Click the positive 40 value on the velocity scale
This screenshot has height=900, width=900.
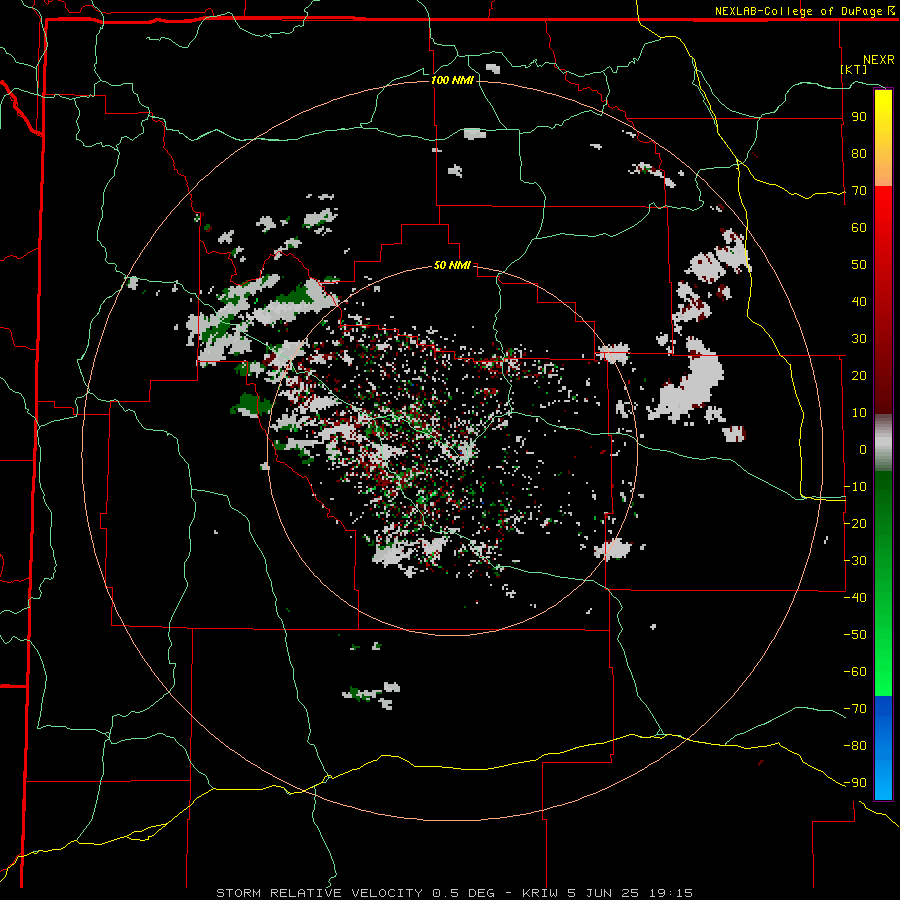[x=859, y=301]
